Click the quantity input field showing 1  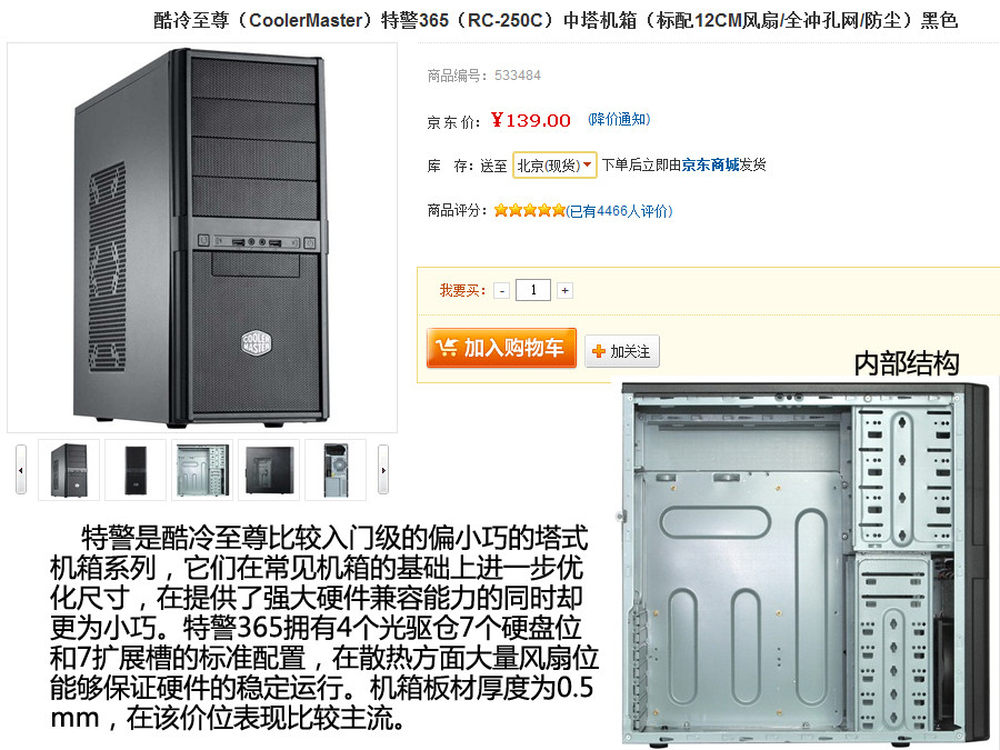pyautogui.click(x=533, y=290)
